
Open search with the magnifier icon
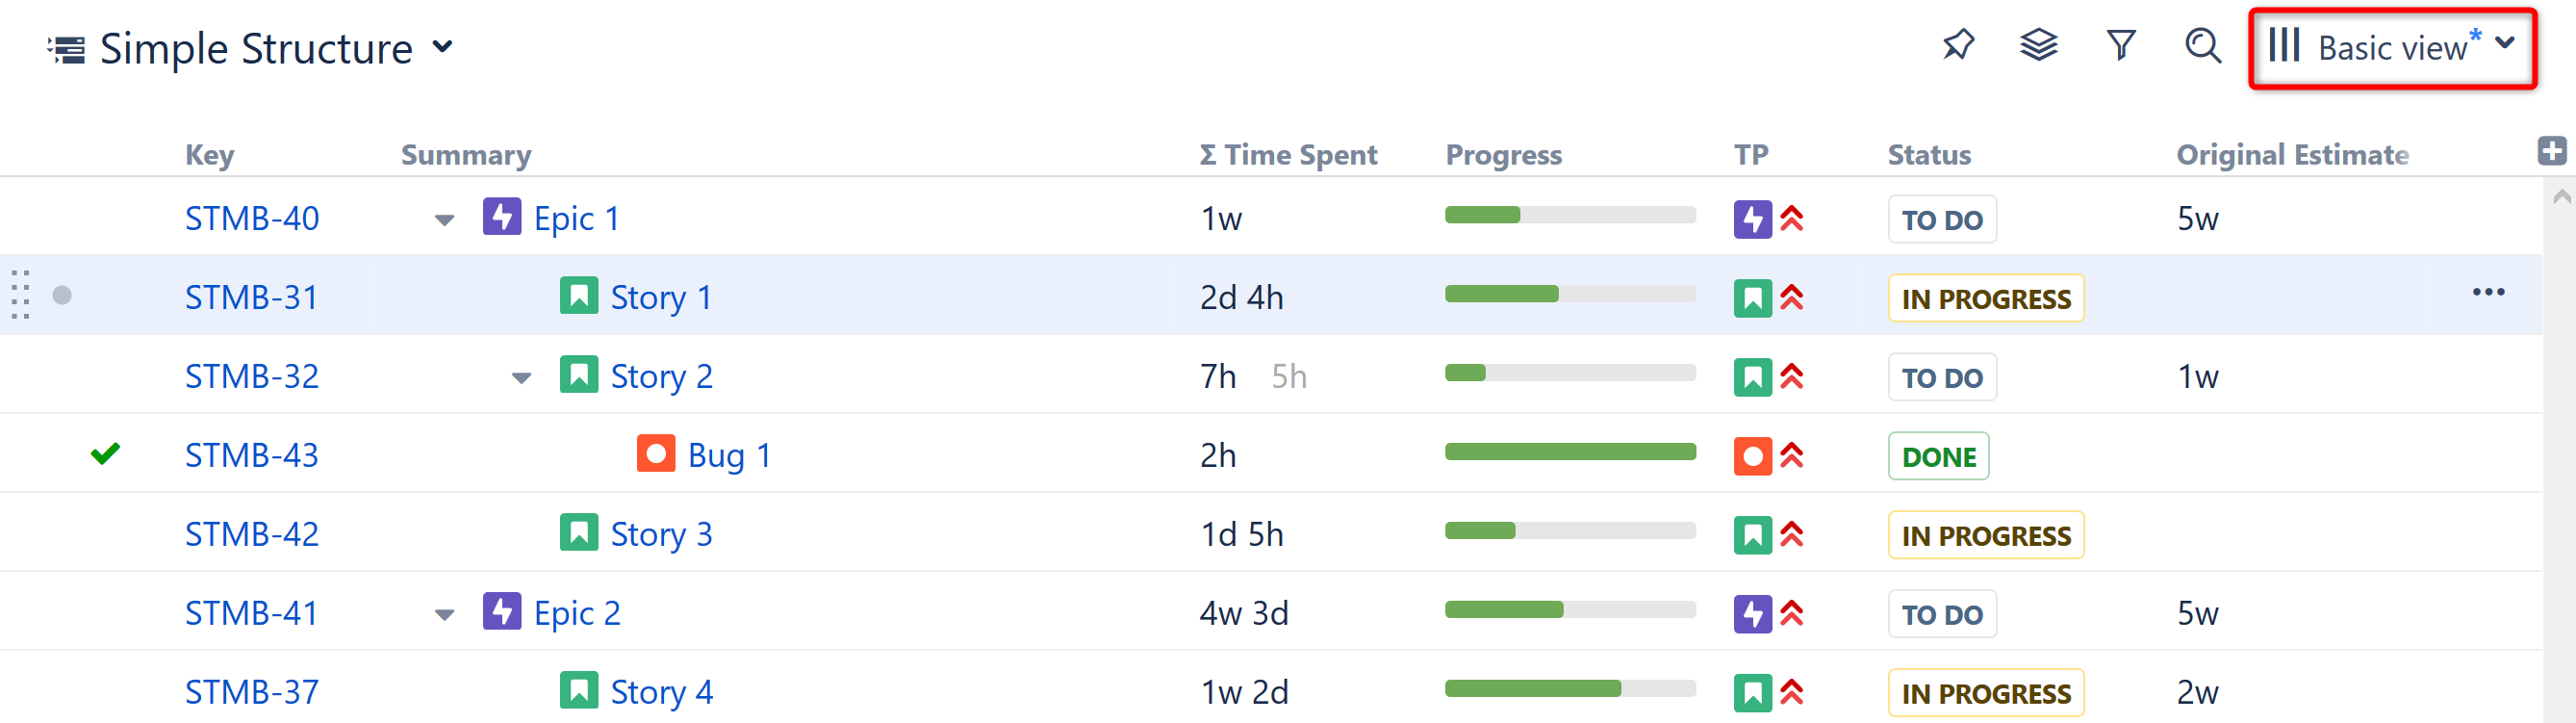2202,45
